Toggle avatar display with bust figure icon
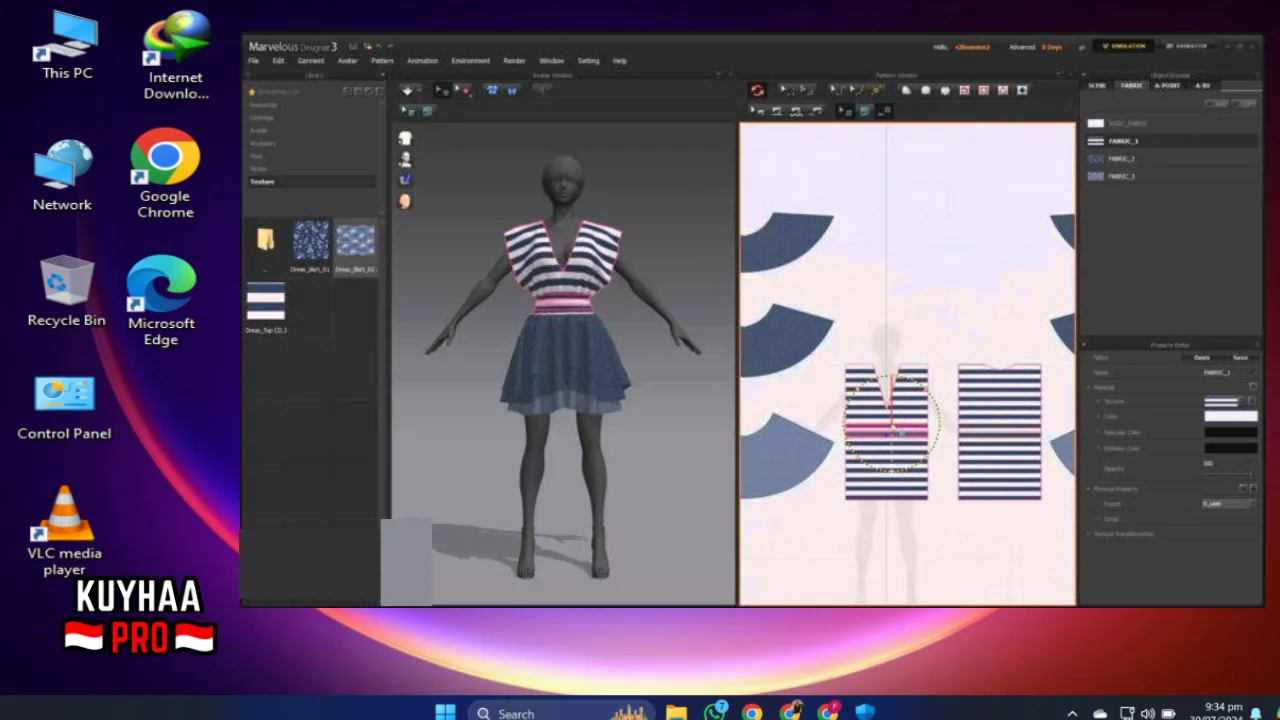The width and height of the screenshot is (1280, 720). coord(405,159)
